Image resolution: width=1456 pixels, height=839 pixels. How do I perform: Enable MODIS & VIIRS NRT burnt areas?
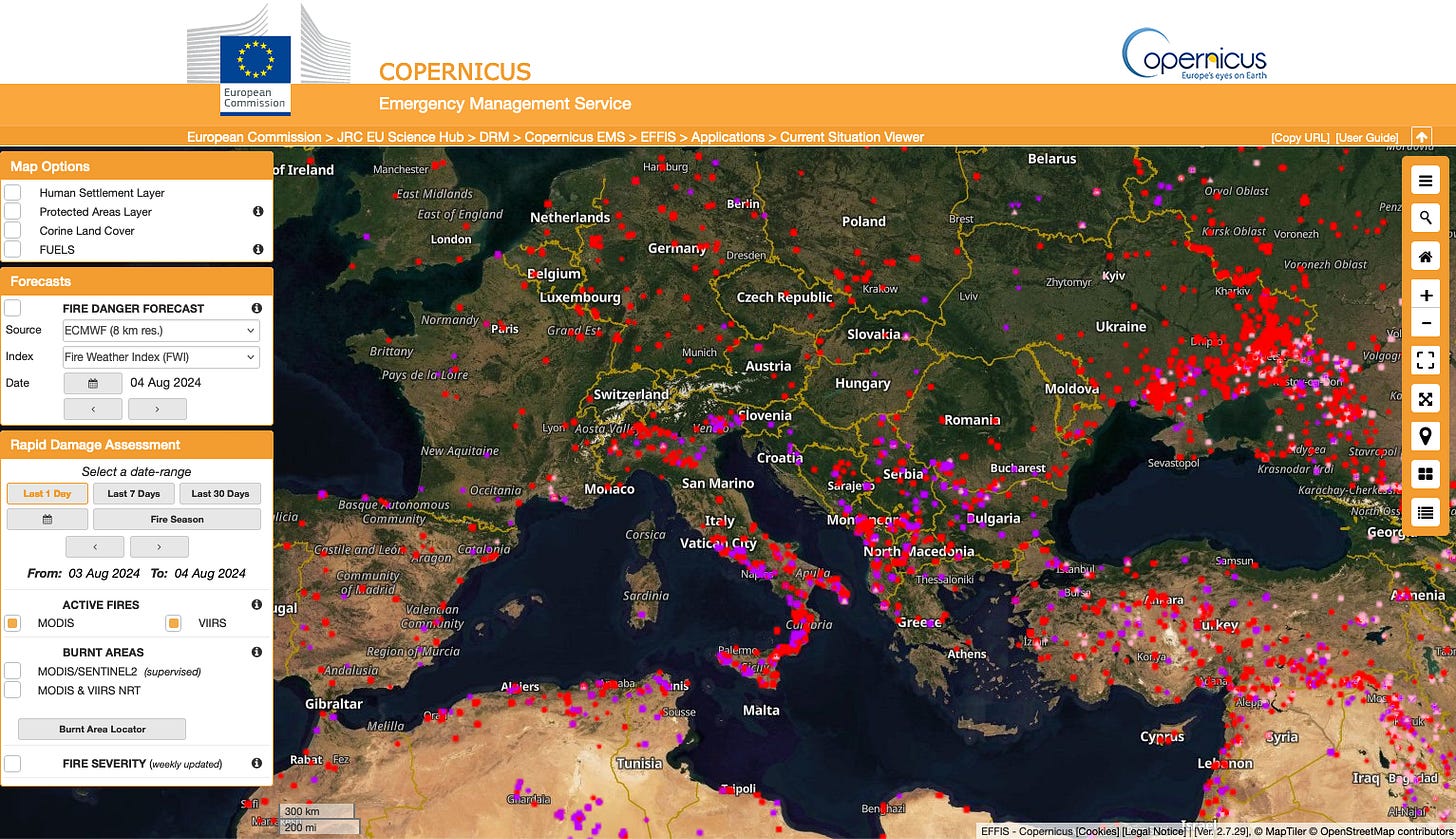coord(13,690)
